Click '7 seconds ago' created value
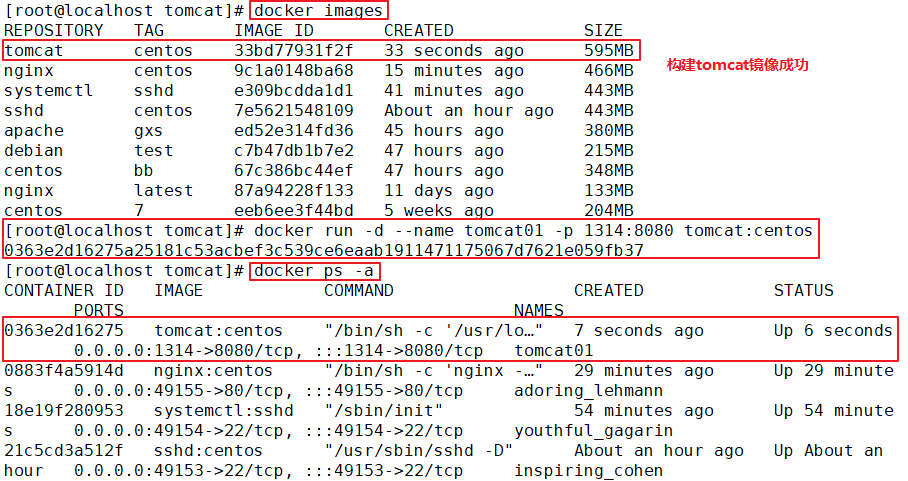The width and height of the screenshot is (908, 481). [639, 331]
